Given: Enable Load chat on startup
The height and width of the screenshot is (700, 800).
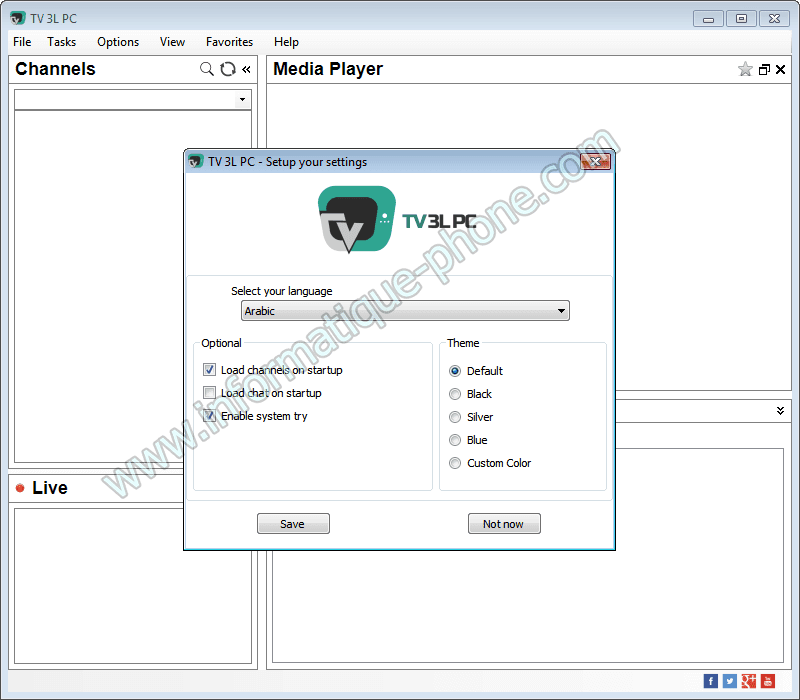Looking at the screenshot, I should click(209, 392).
